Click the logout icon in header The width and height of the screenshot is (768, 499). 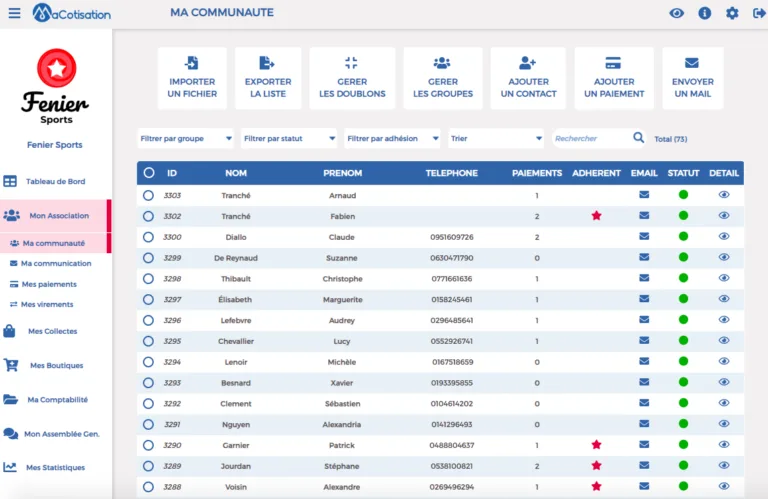(x=759, y=13)
